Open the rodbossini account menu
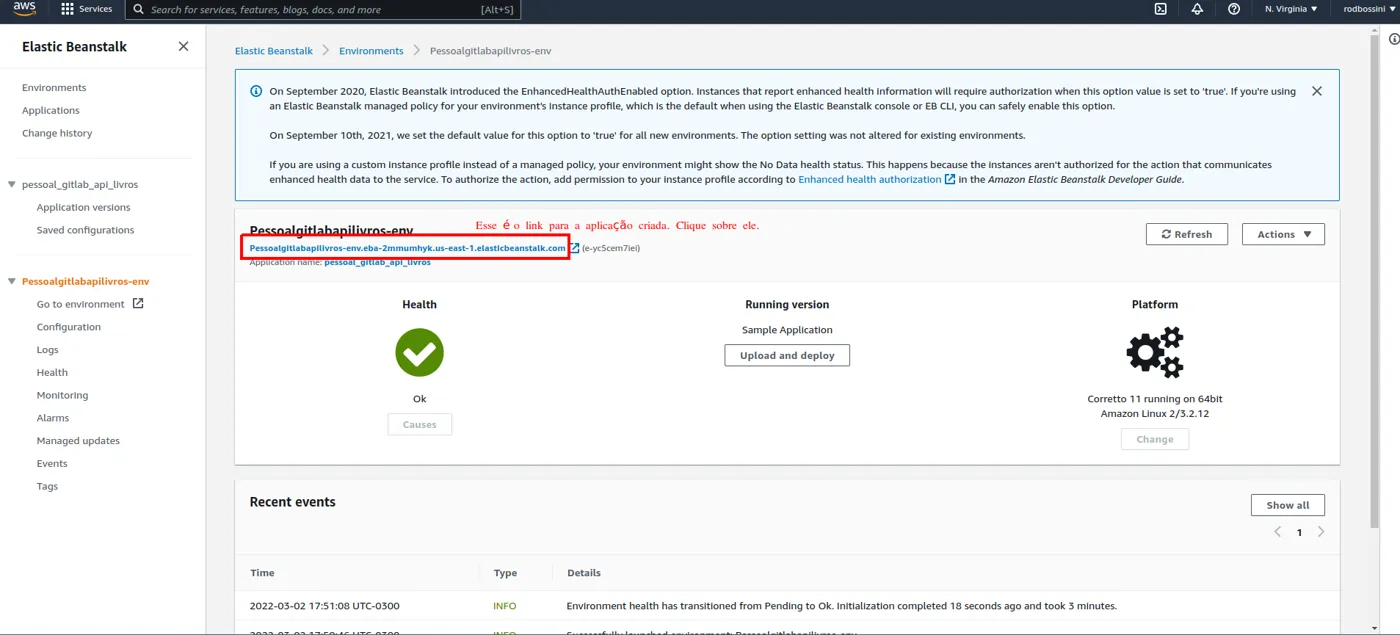This screenshot has width=1400, height=635. click(x=1369, y=9)
